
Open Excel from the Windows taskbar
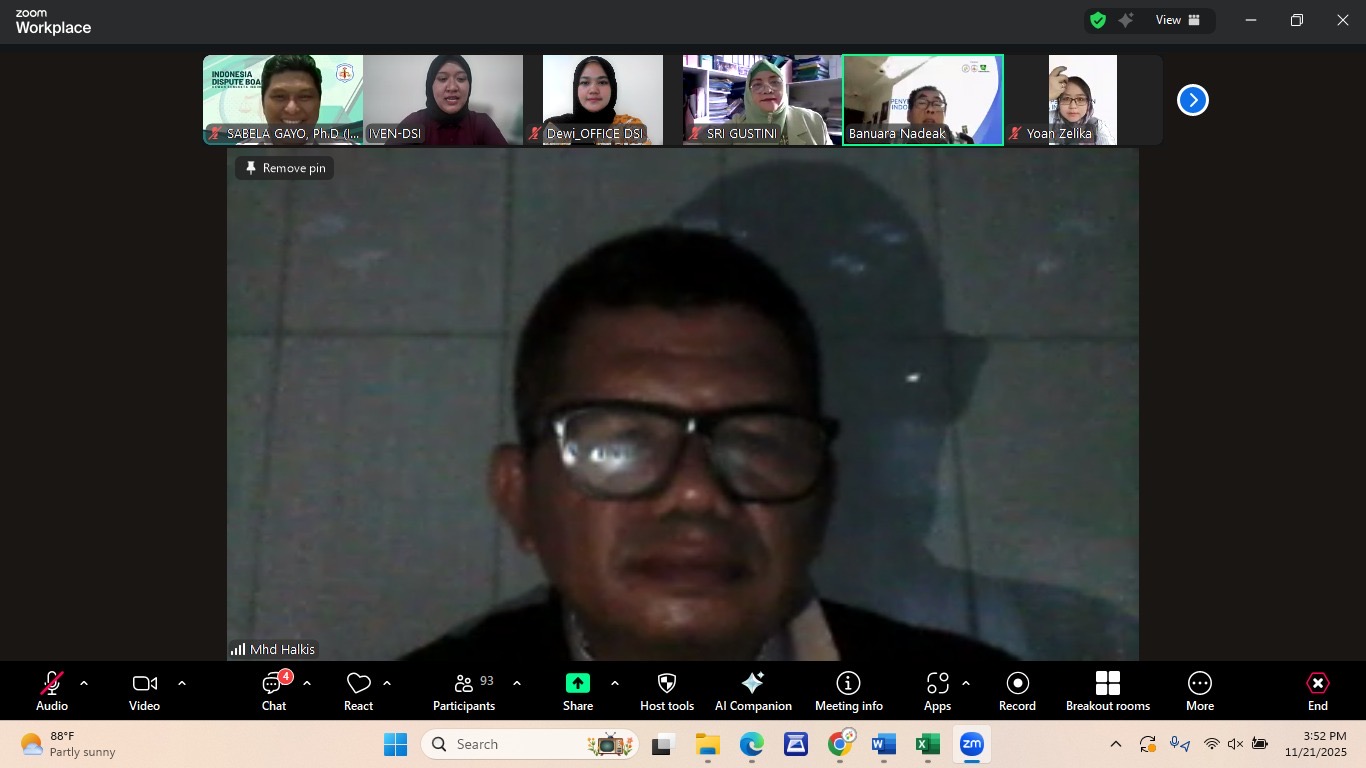click(x=927, y=745)
